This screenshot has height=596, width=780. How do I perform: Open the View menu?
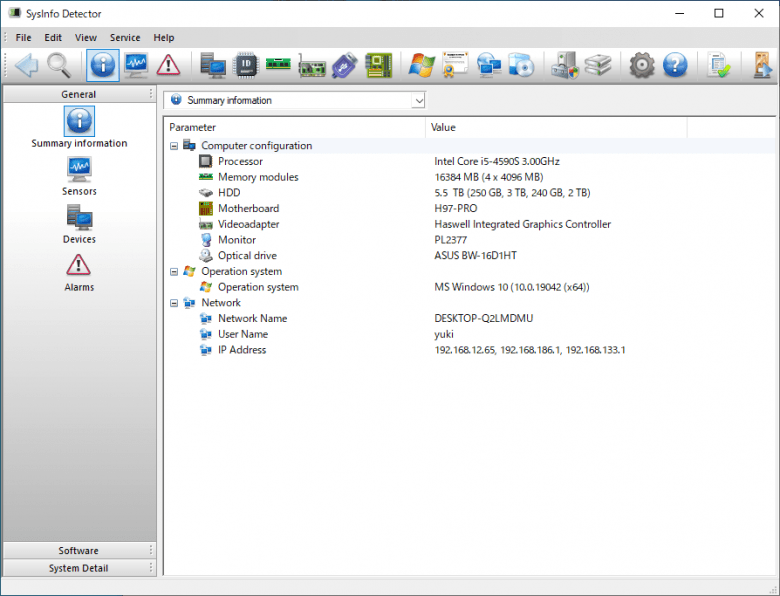(x=86, y=38)
